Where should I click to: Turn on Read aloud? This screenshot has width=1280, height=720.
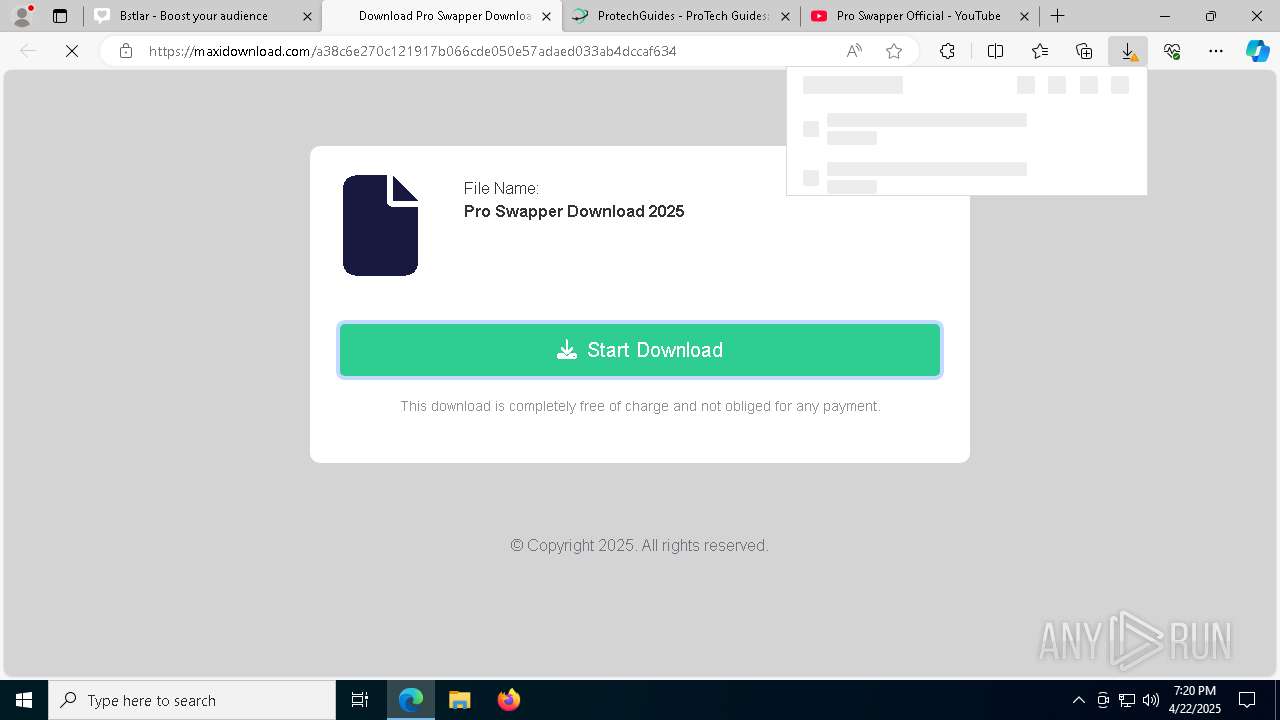coord(854,51)
